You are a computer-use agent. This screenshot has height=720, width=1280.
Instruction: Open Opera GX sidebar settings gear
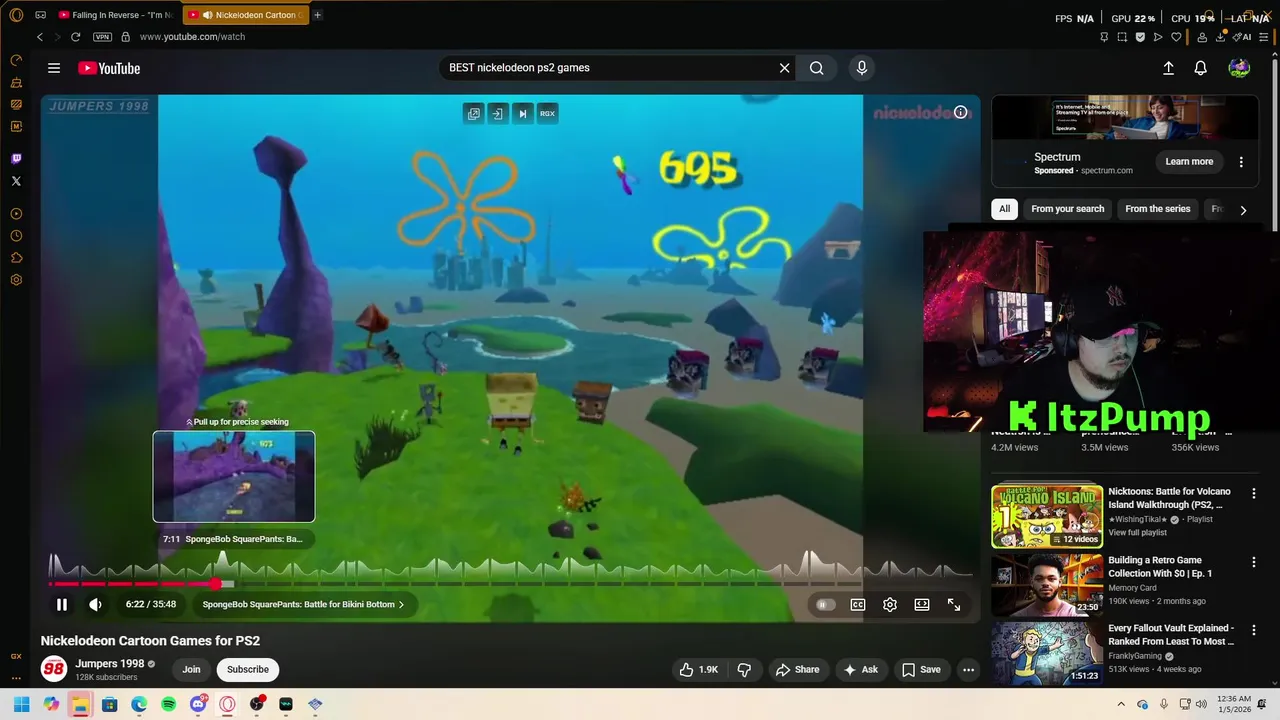click(16, 280)
